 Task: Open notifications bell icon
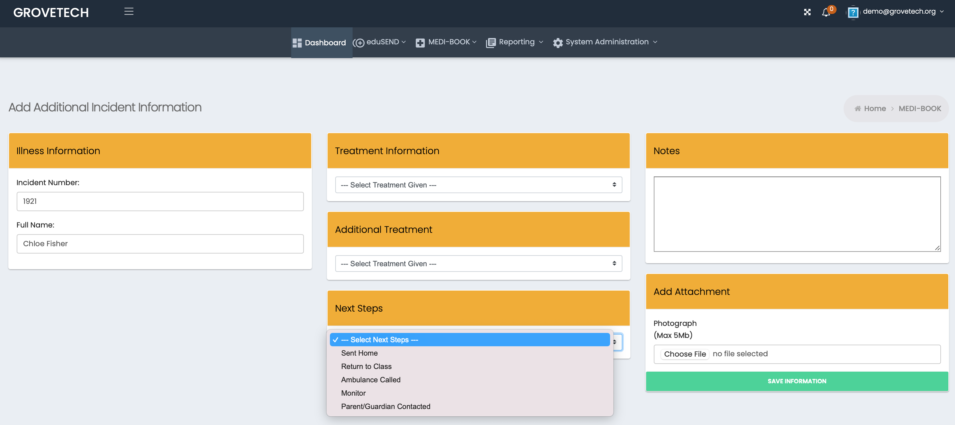827,12
